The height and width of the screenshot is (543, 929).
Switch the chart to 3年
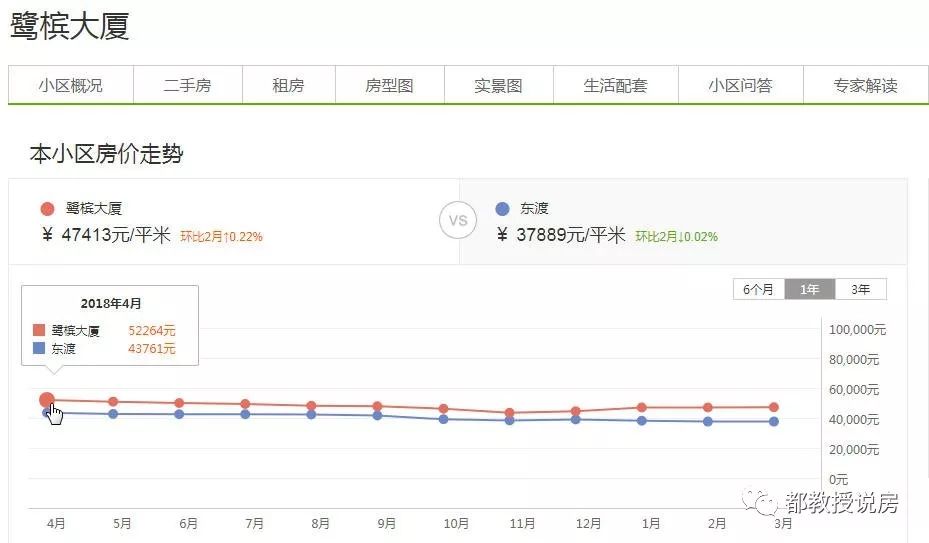click(x=860, y=289)
